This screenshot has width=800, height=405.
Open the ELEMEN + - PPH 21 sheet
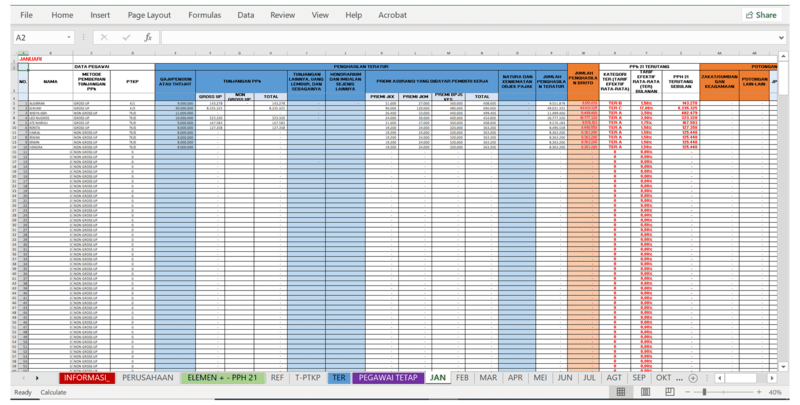(222, 378)
